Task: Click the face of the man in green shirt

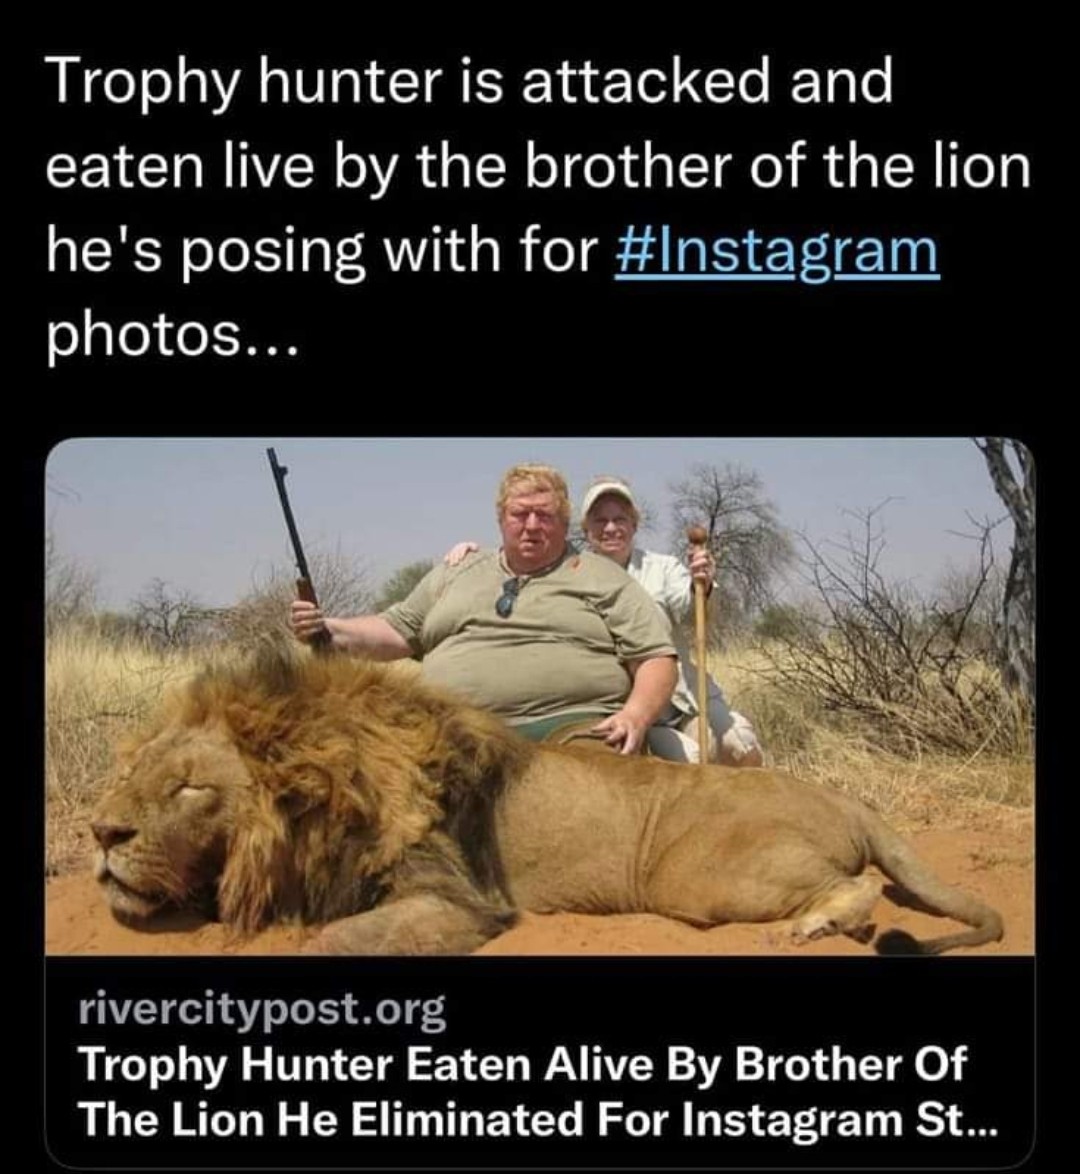Action: tap(535, 520)
